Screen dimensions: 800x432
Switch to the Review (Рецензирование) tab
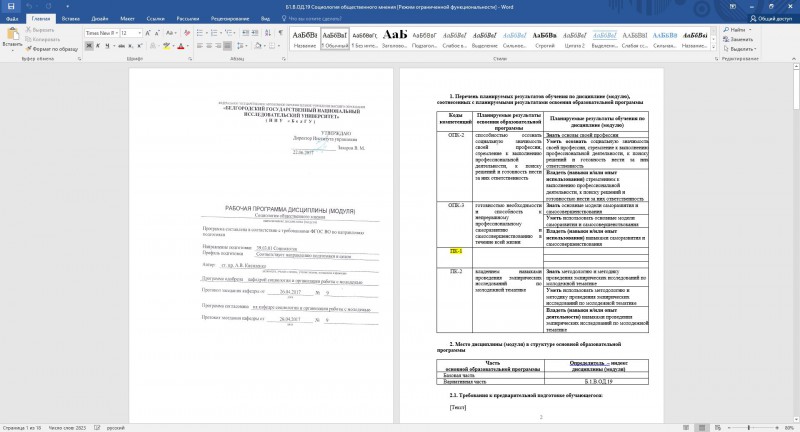[x=230, y=19]
